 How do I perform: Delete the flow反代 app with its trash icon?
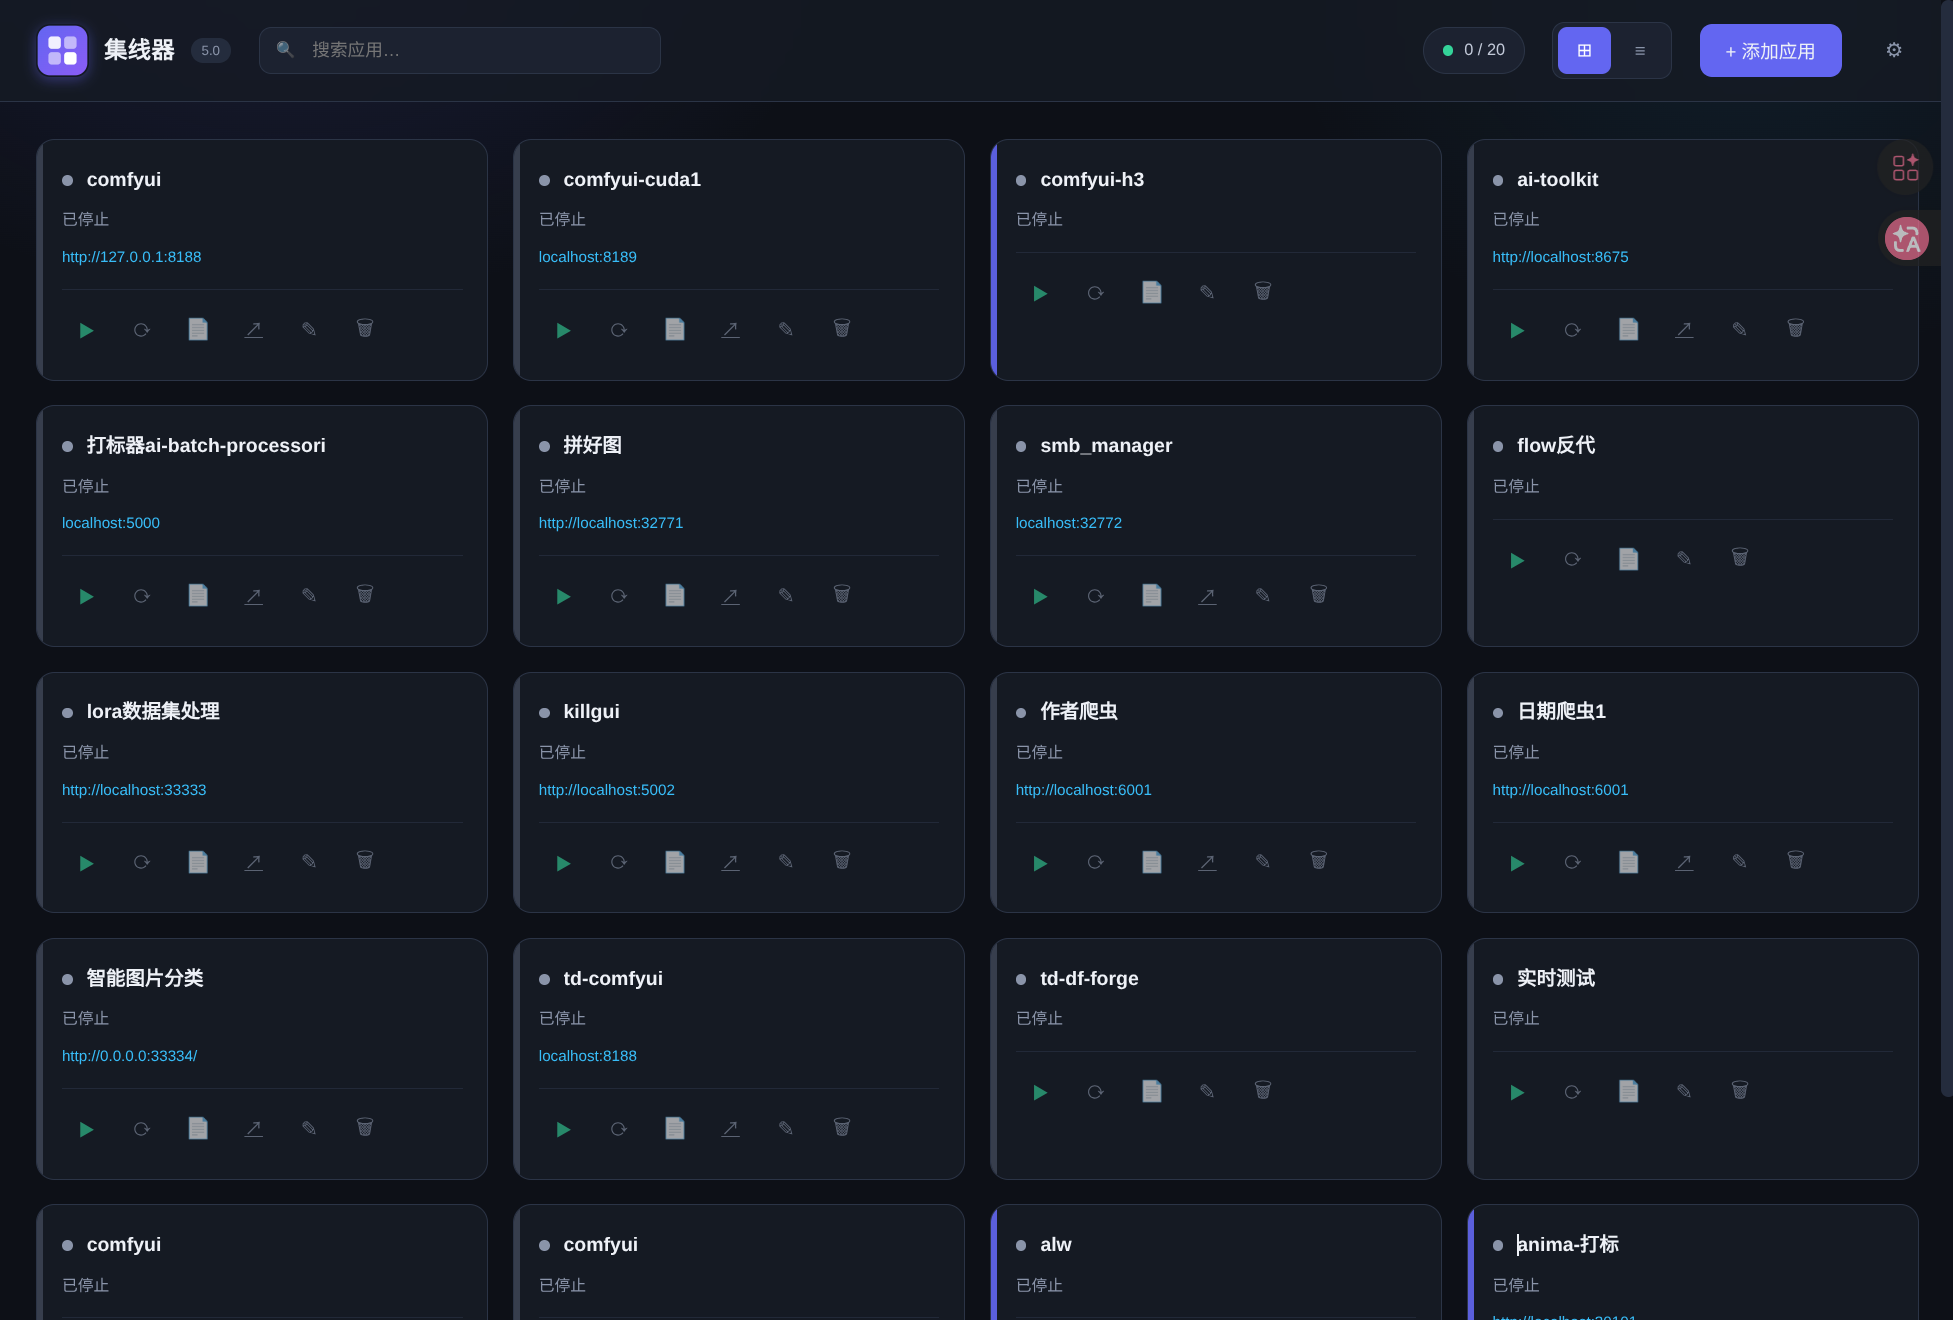1740,559
